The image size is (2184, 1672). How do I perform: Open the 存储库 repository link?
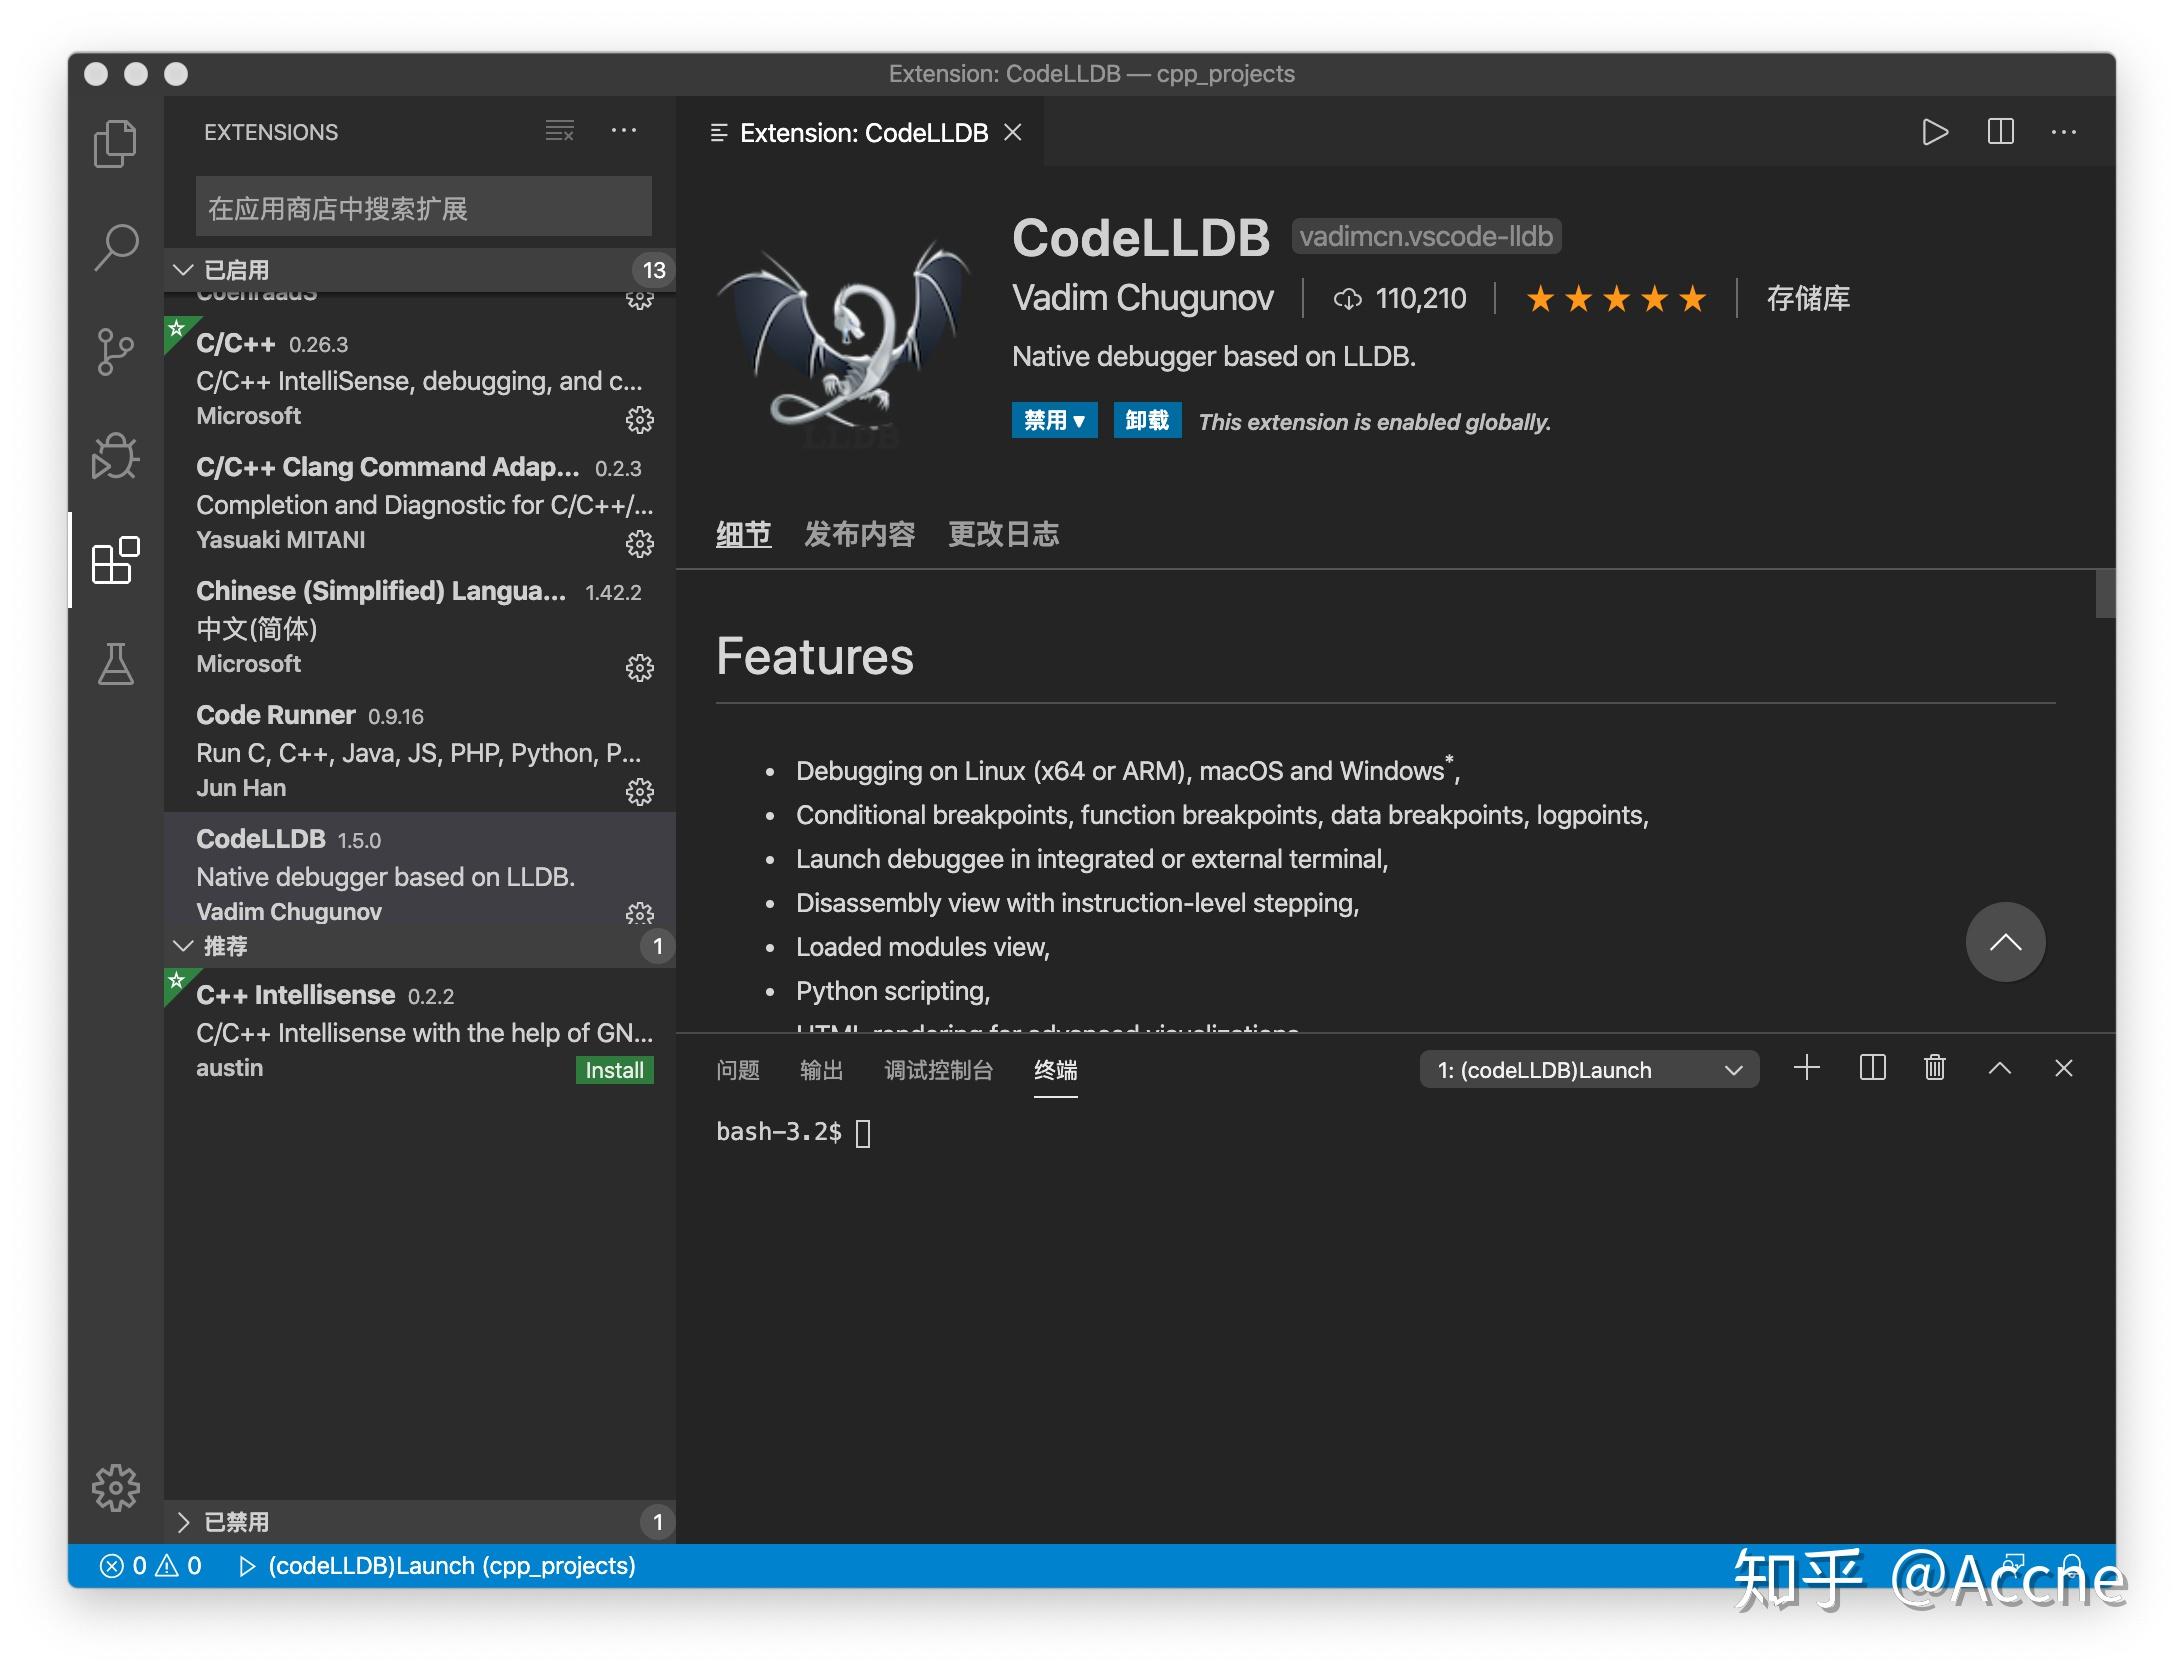[1808, 298]
